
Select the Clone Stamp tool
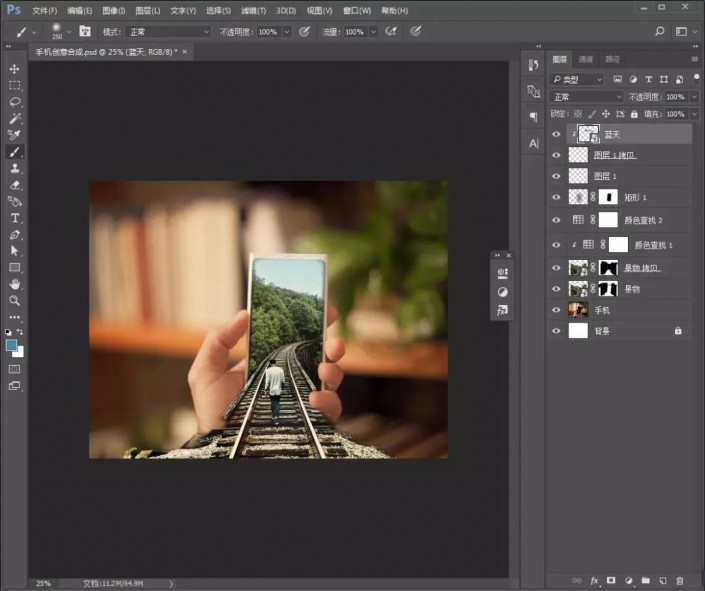tap(14, 168)
